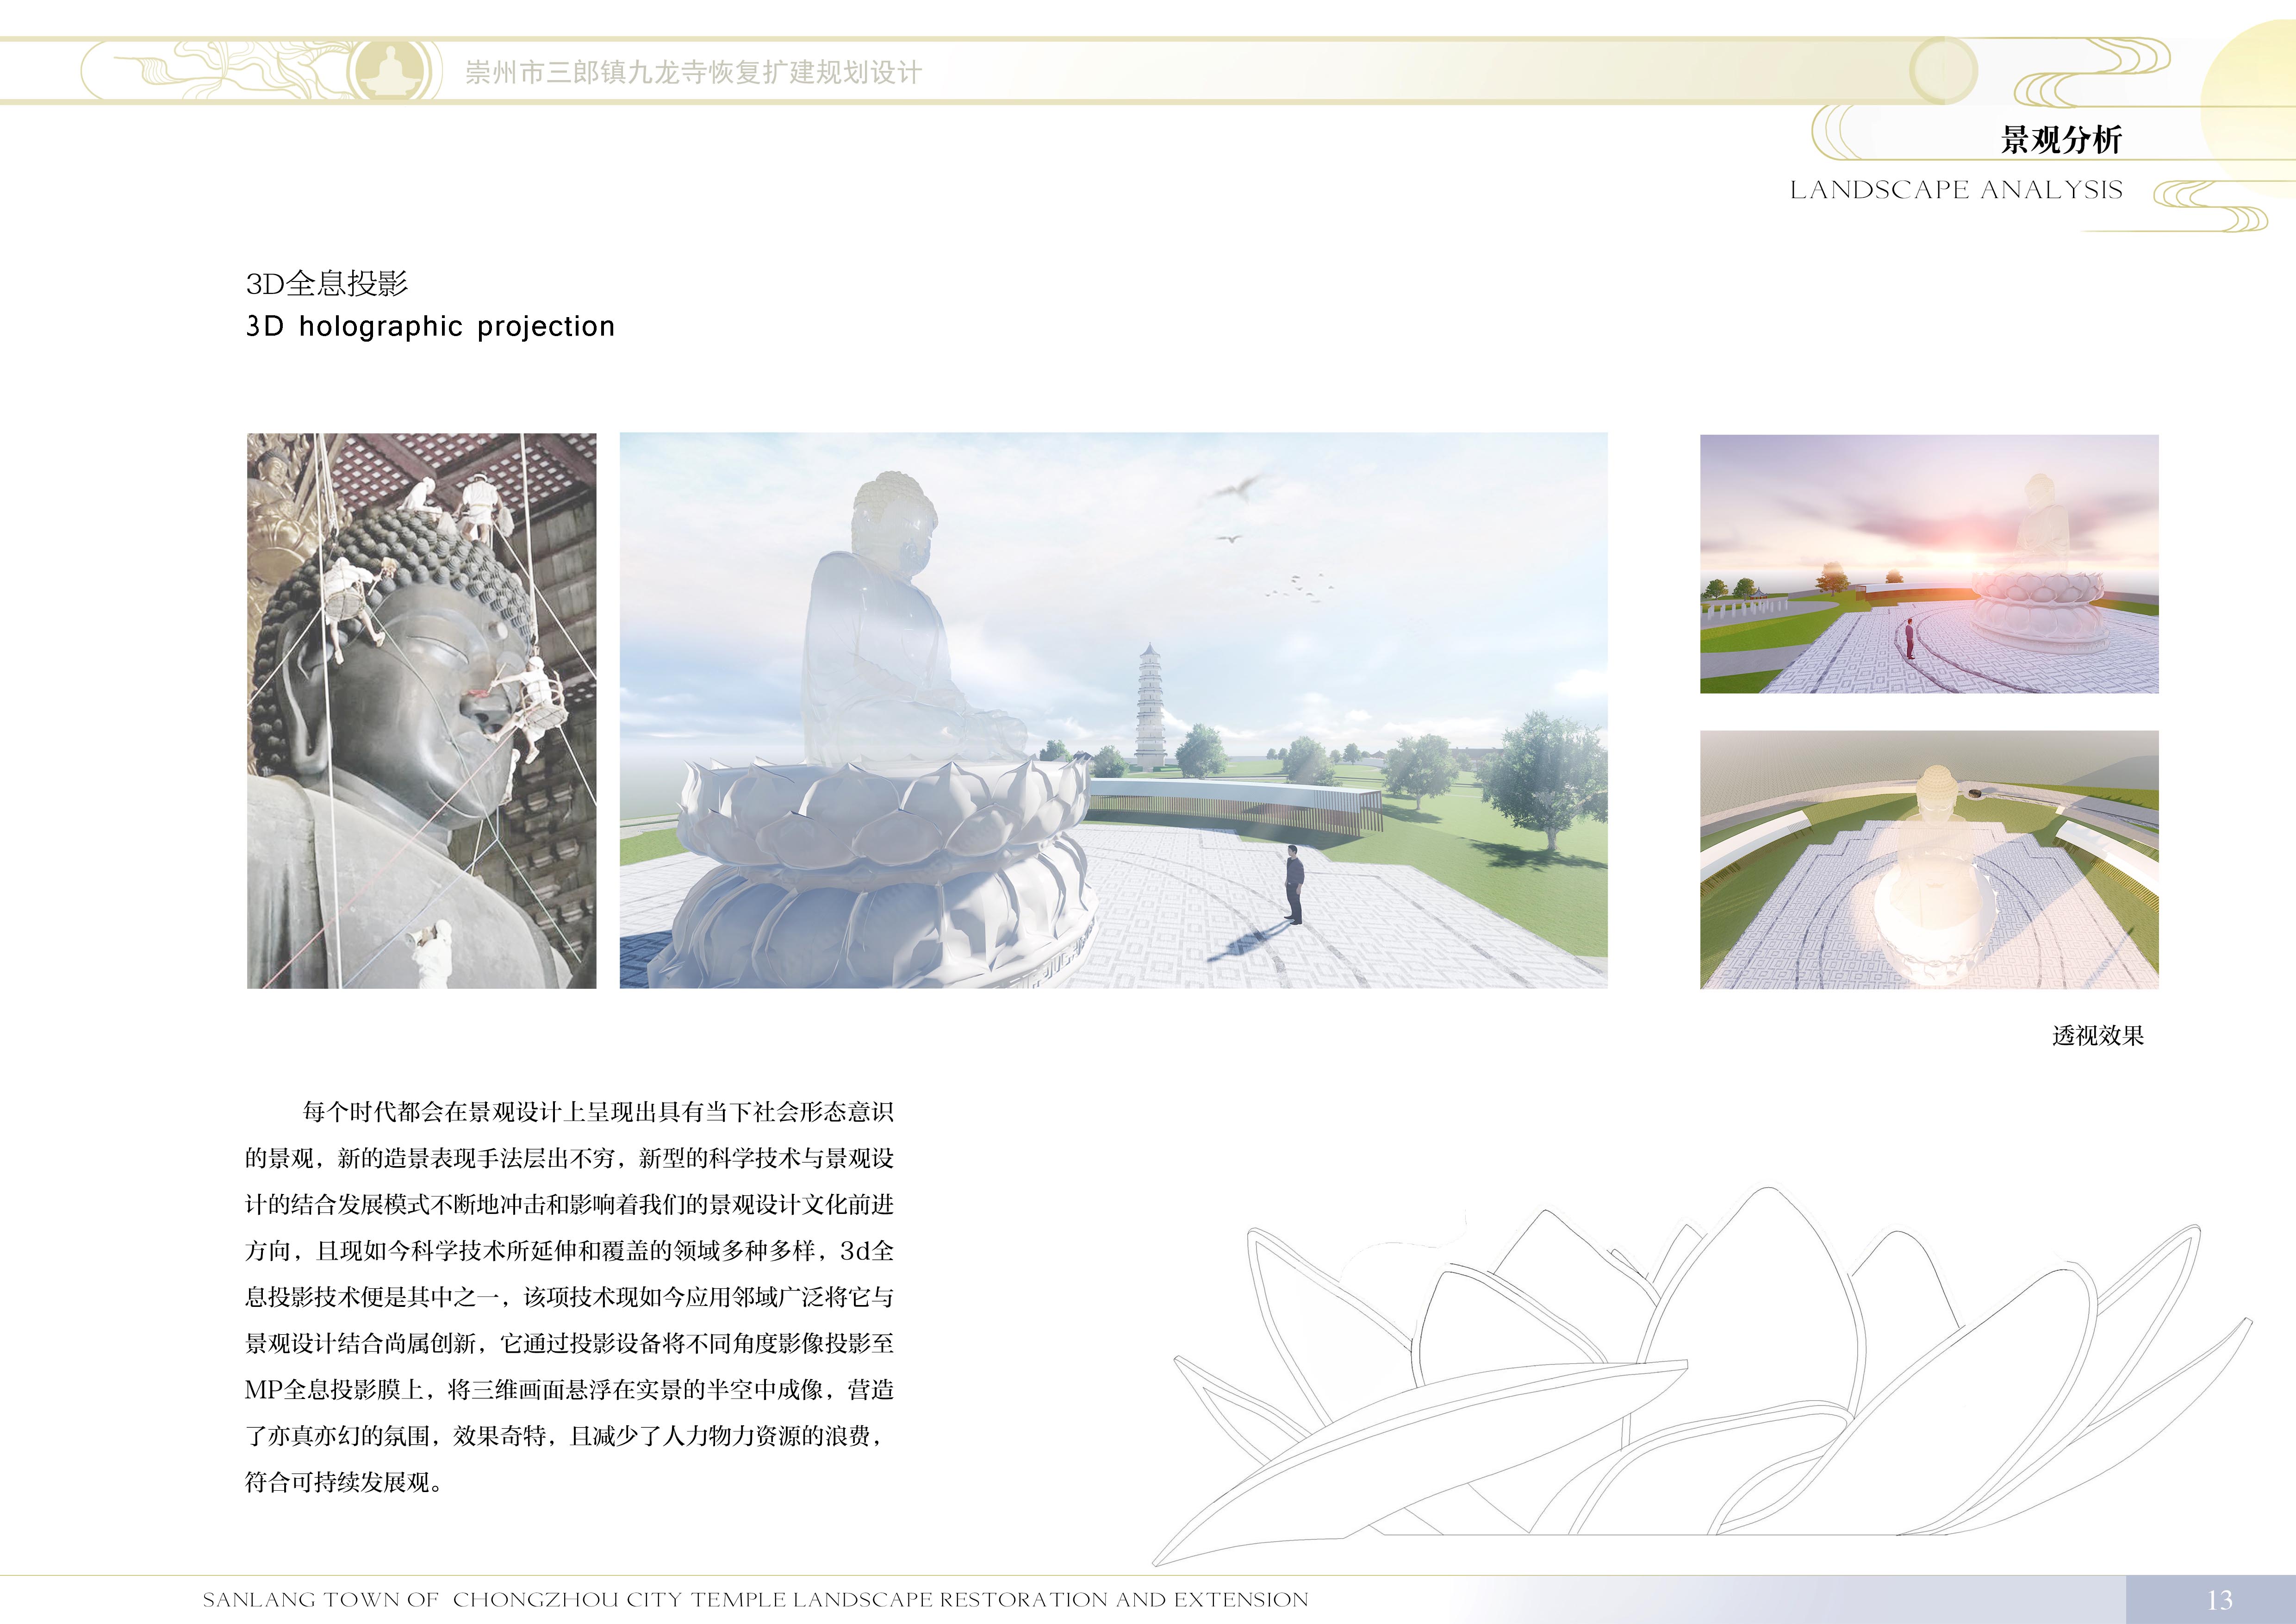Click the text 3D holographic projection
Image resolution: width=2296 pixels, height=1624 pixels.
[x=430, y=327]
